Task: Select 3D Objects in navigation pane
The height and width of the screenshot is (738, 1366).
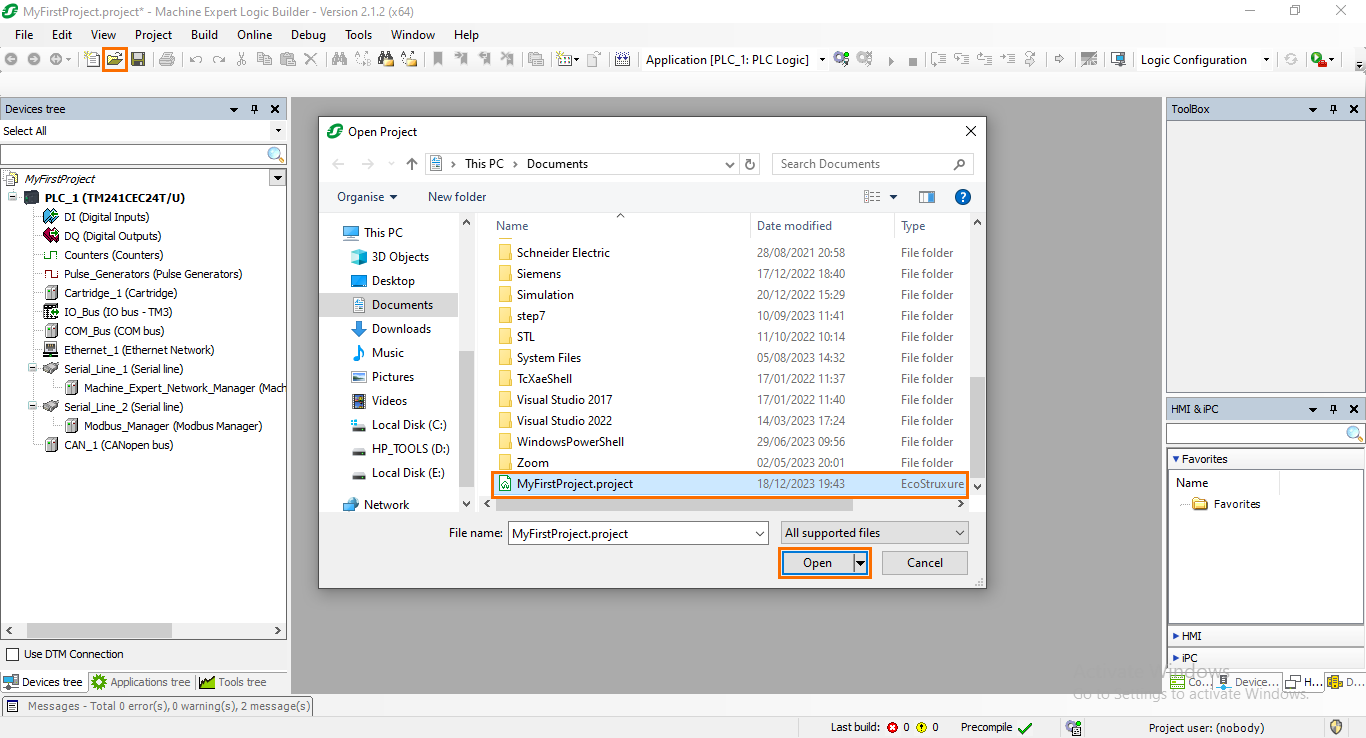Action: click(400, 257)
